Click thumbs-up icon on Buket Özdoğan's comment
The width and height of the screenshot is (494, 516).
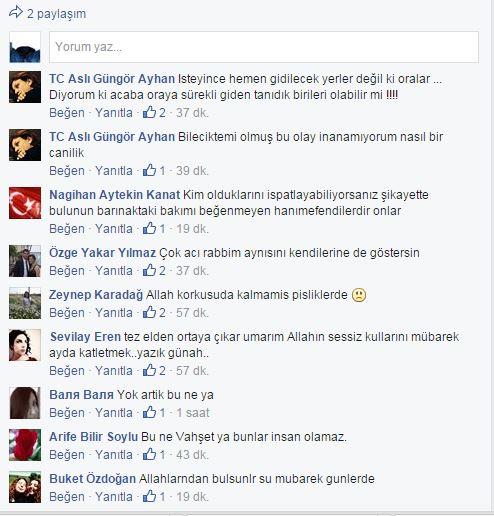(149, 496)
